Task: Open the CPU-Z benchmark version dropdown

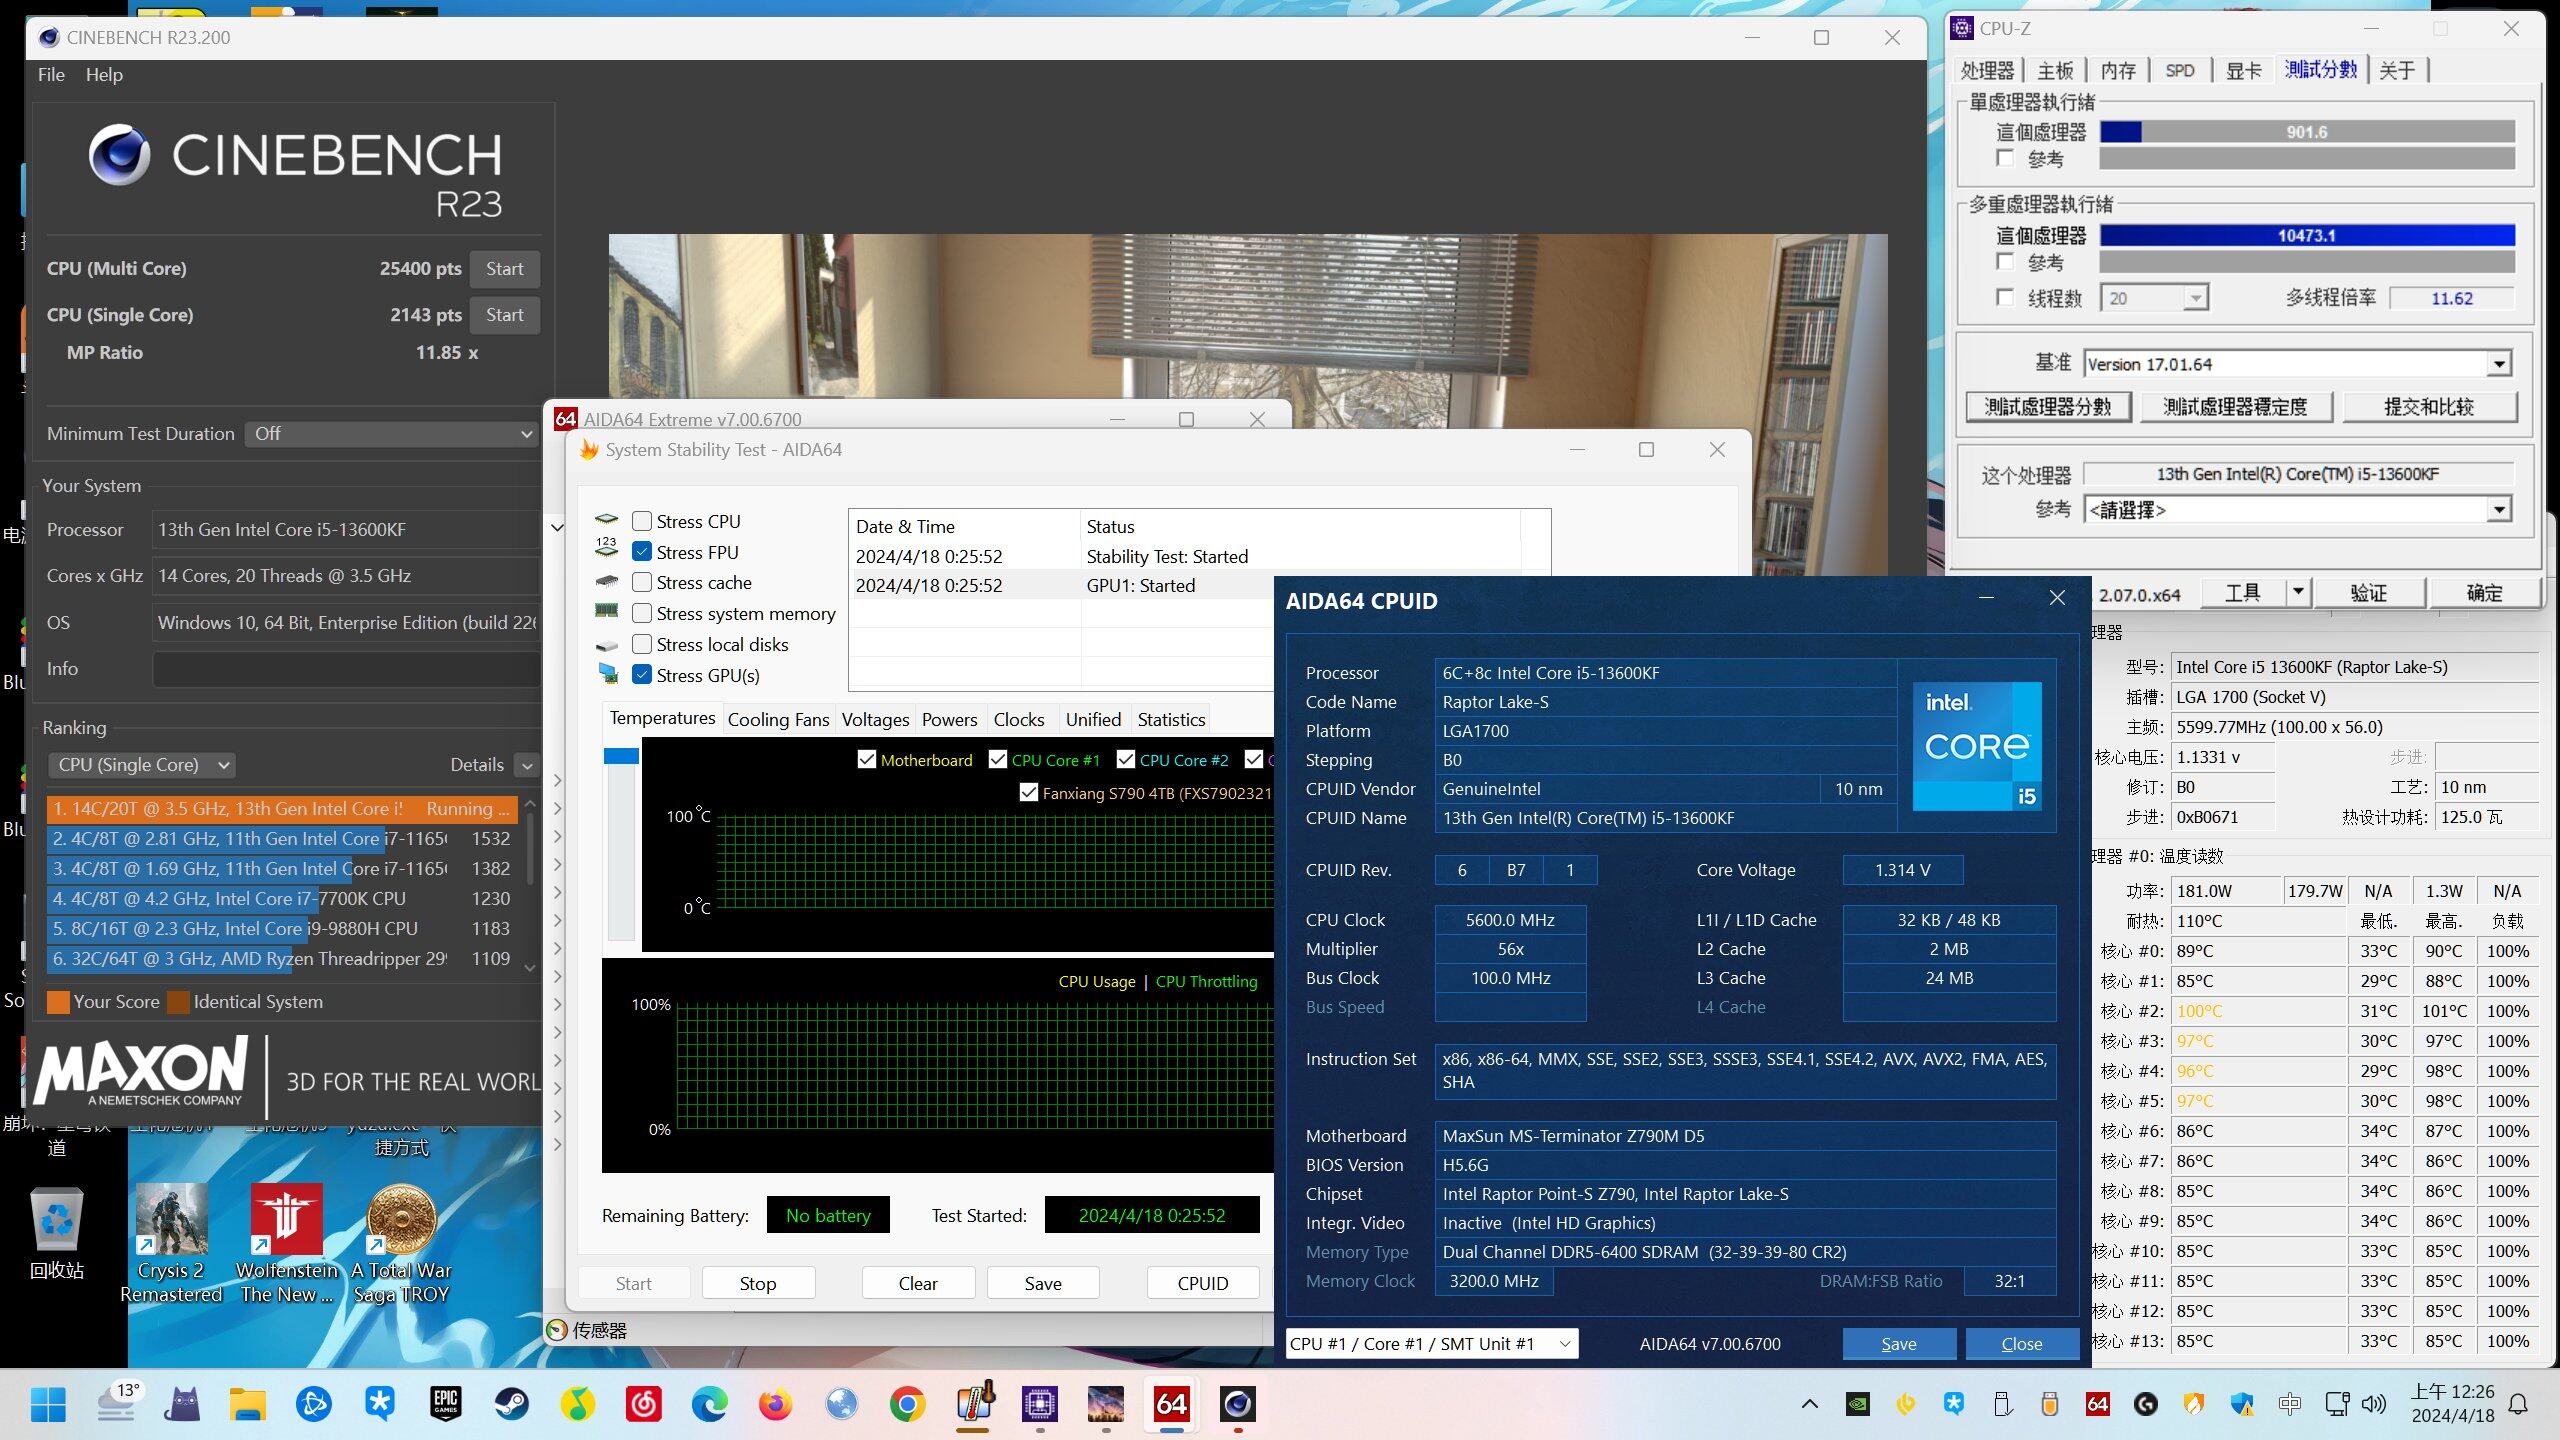Action: [x=2499, y=364]
